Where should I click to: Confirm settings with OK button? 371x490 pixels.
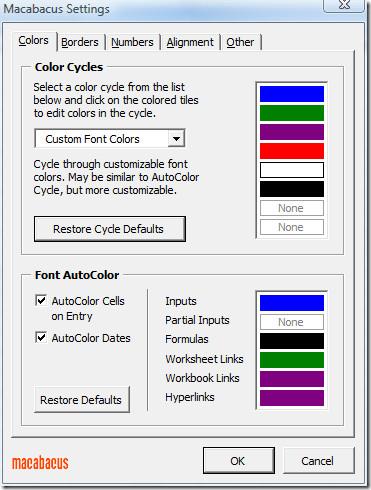click(239, 461)
